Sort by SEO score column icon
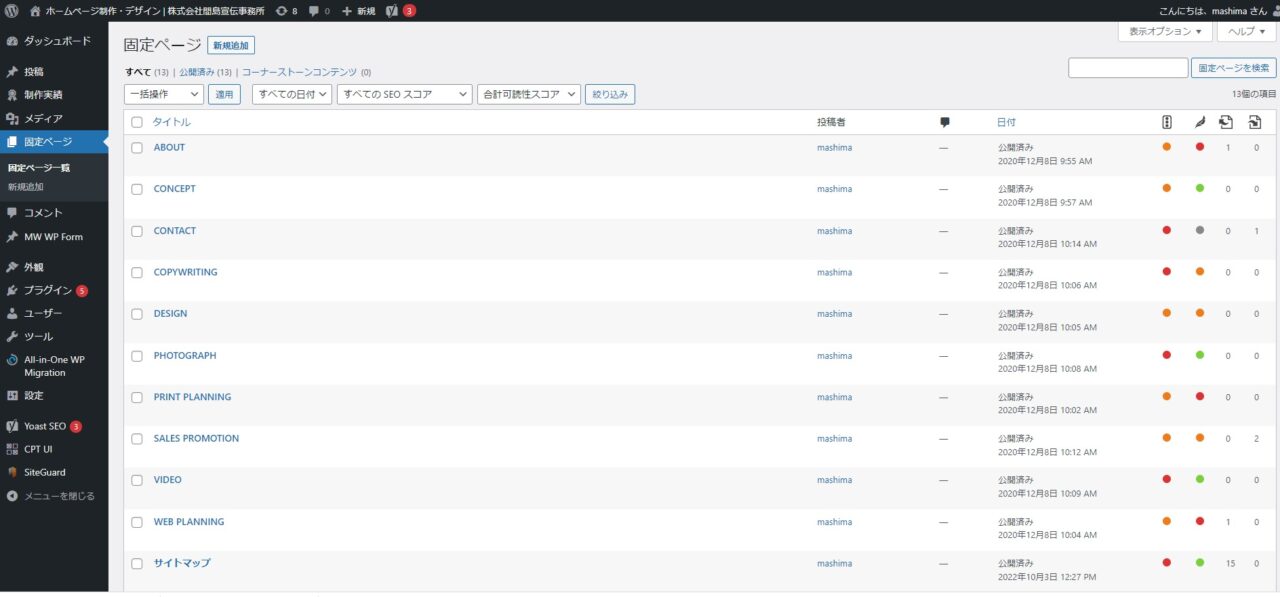 click(x=1167, y=122)
